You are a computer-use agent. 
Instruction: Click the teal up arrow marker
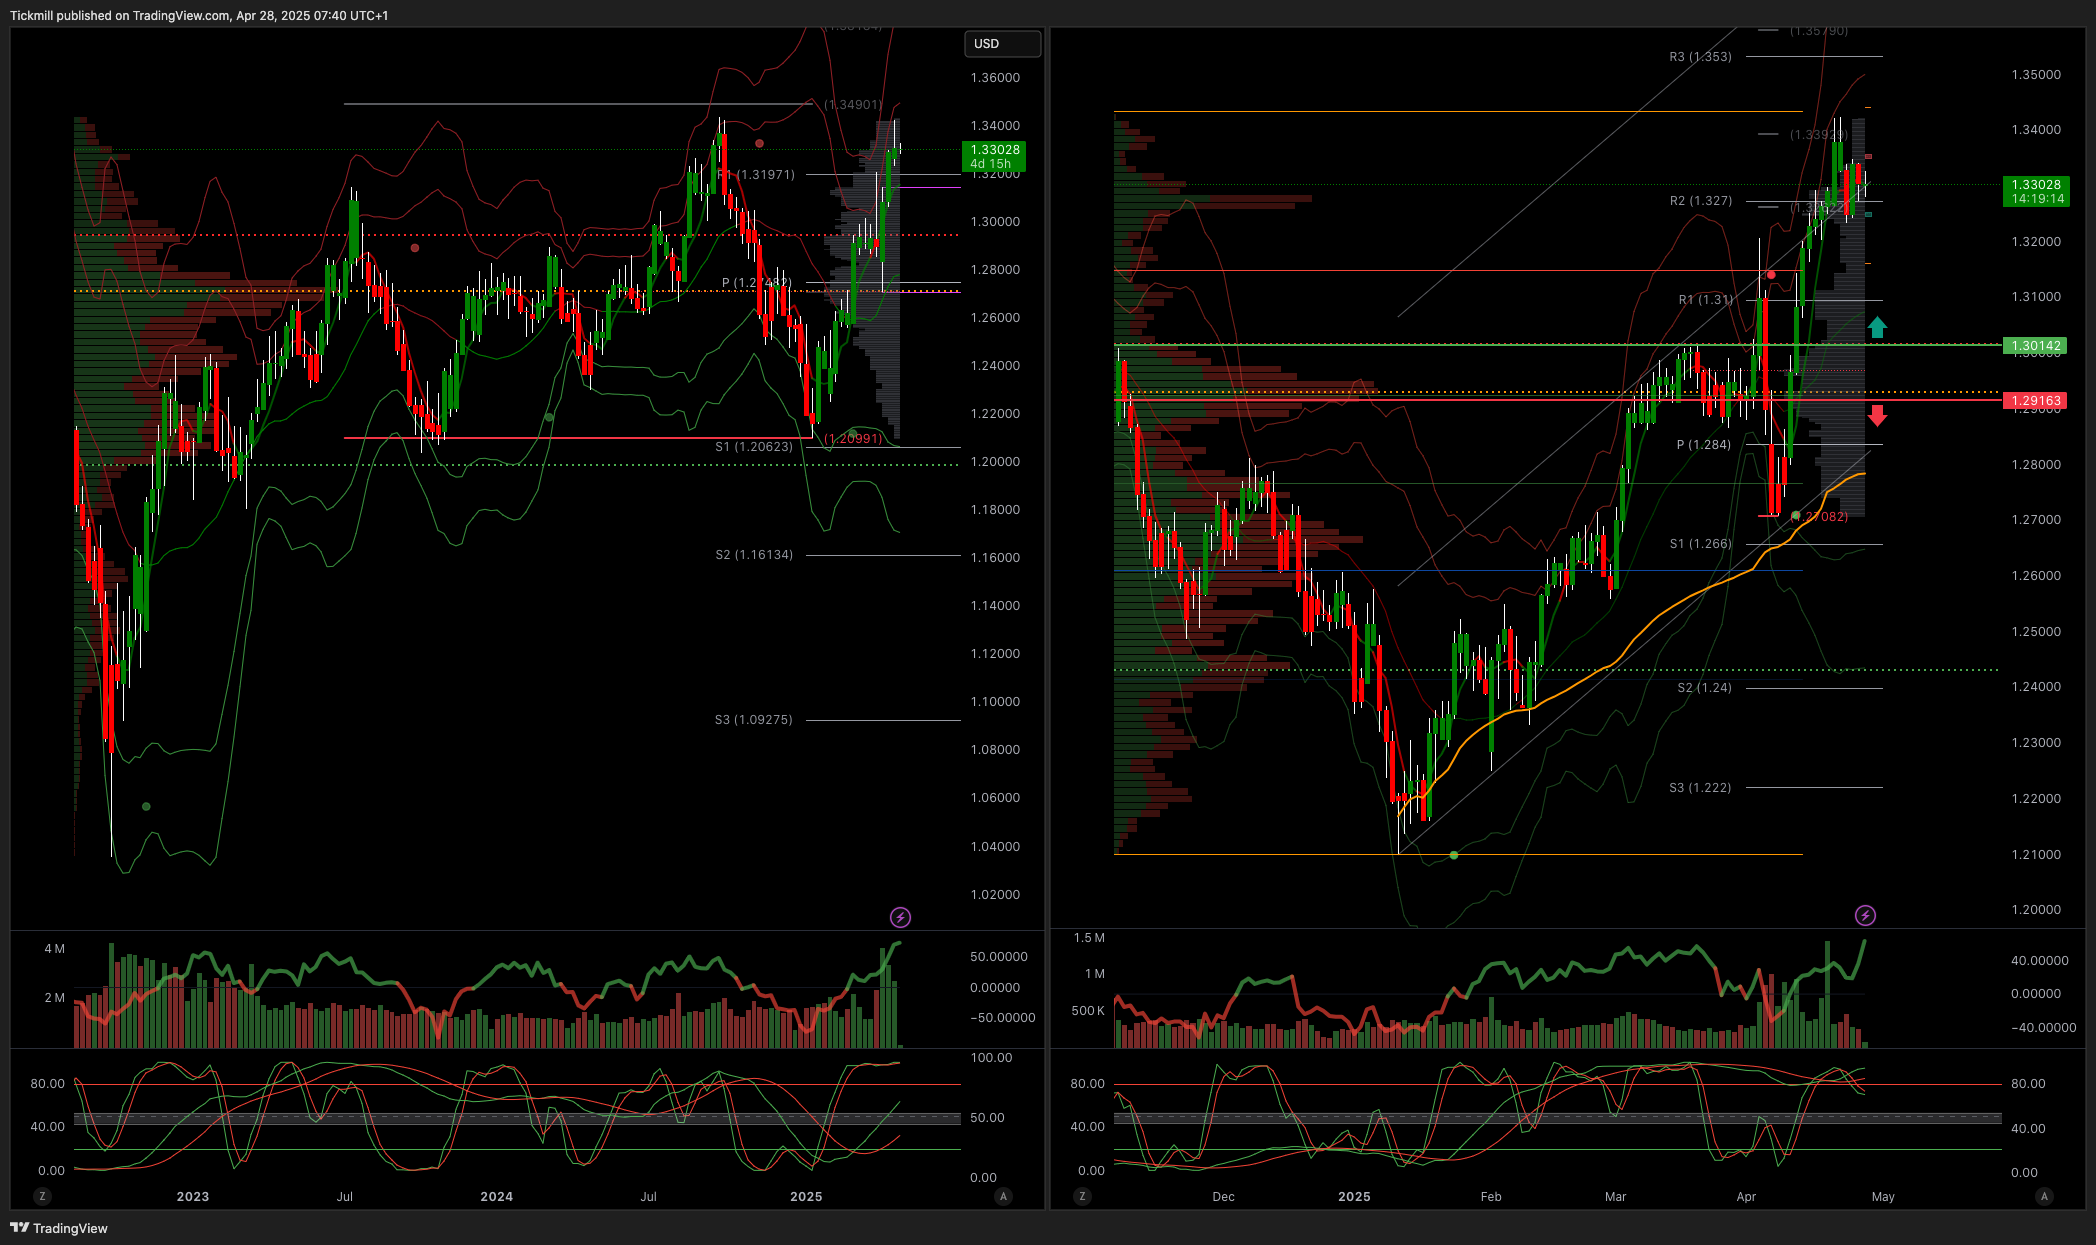(1877, 326)
